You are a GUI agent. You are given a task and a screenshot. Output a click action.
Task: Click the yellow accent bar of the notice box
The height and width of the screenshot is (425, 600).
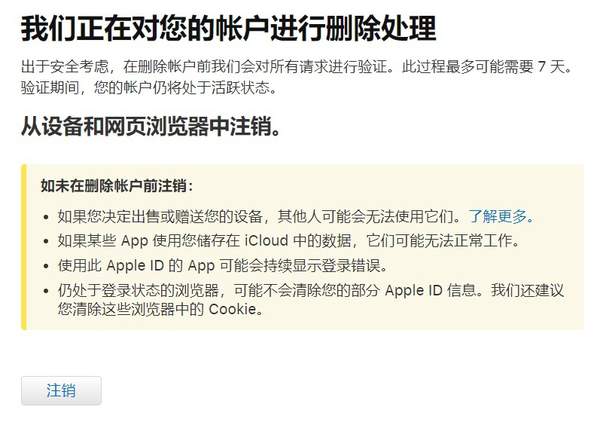point(24,247)
